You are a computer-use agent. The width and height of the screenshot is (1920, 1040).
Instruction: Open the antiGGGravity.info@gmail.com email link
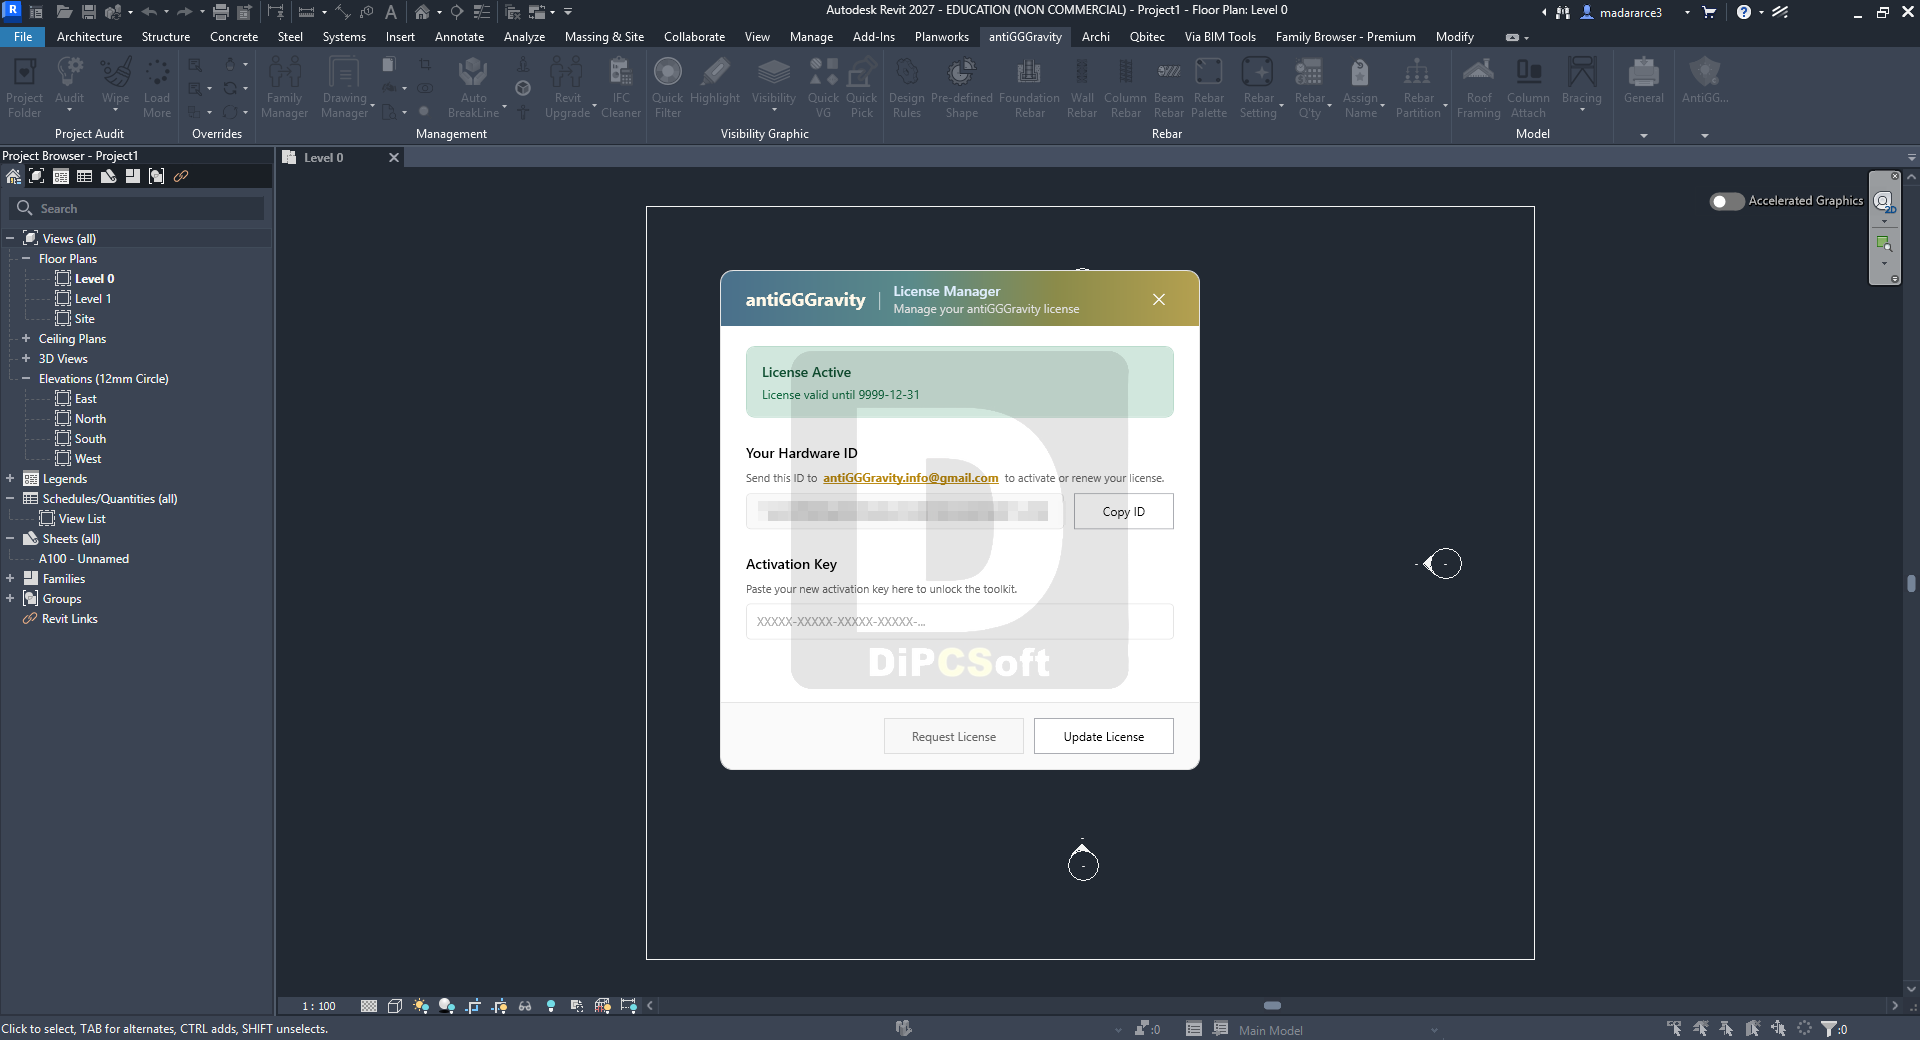[910, 478]
